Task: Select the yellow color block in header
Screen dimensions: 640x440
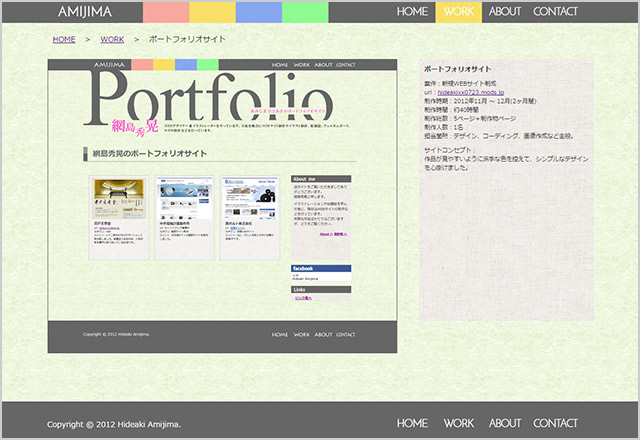Action: coord(212,12)
